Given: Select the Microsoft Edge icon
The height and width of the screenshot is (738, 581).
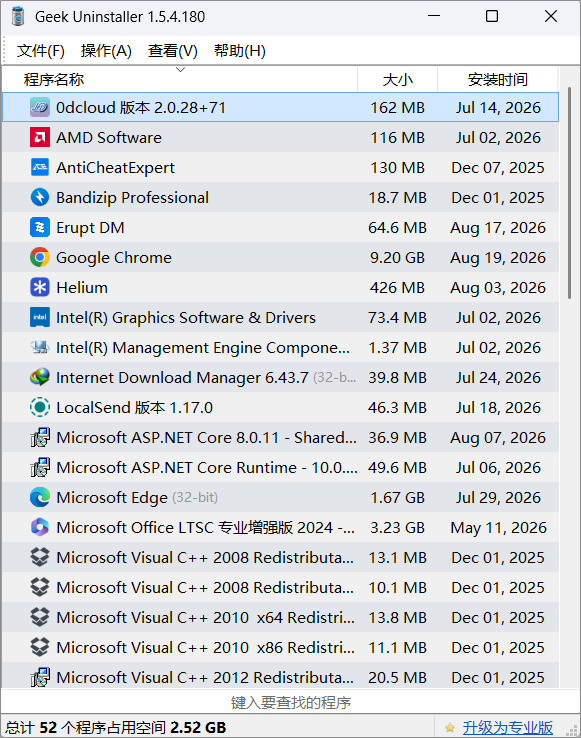Looking at the screenshot, I should [40, 497].
